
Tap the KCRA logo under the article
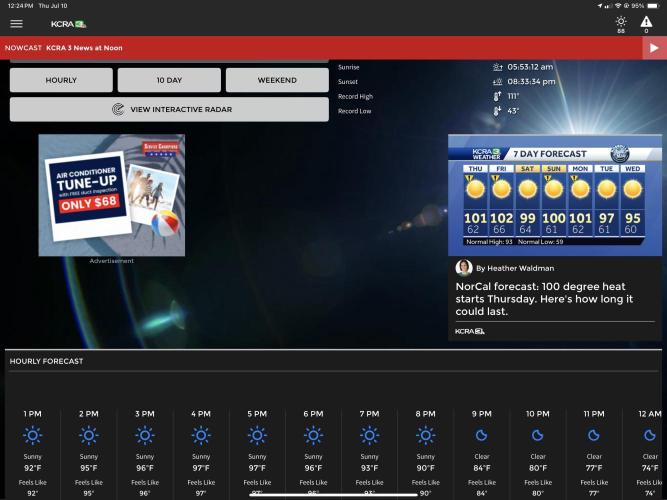(470, 331)
